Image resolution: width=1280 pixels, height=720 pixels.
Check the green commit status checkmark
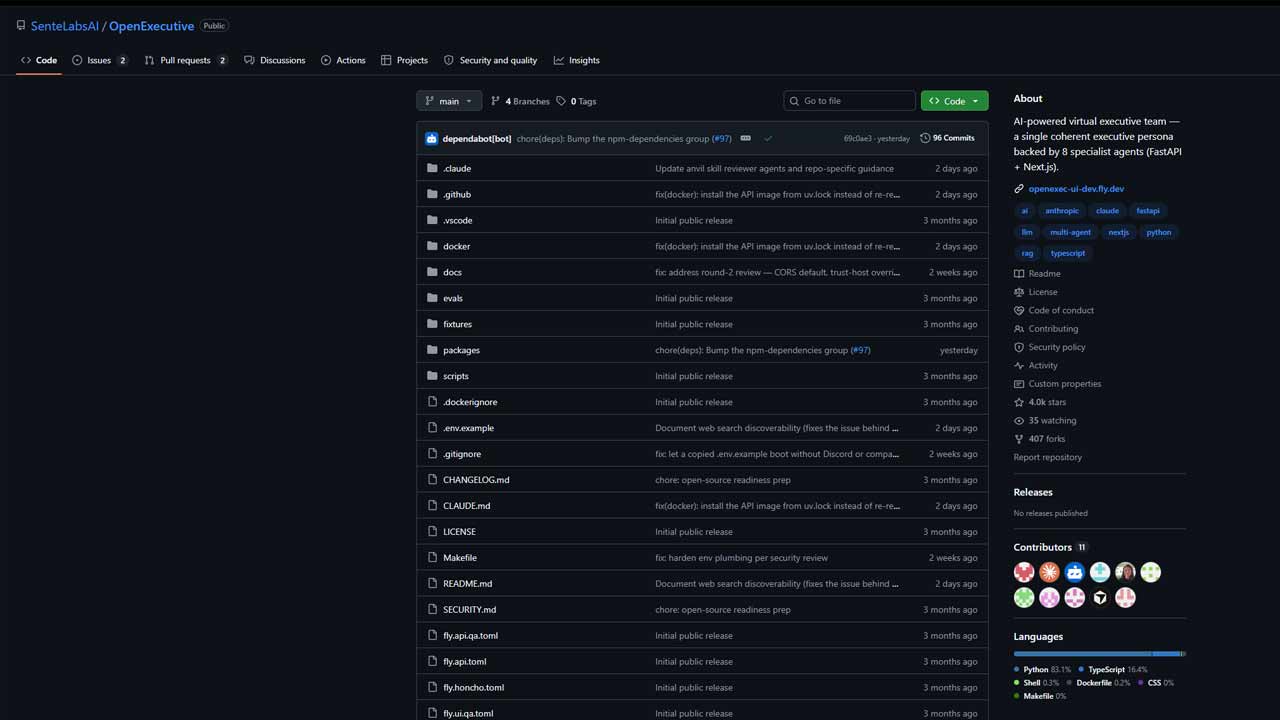[x=768, y=138]
